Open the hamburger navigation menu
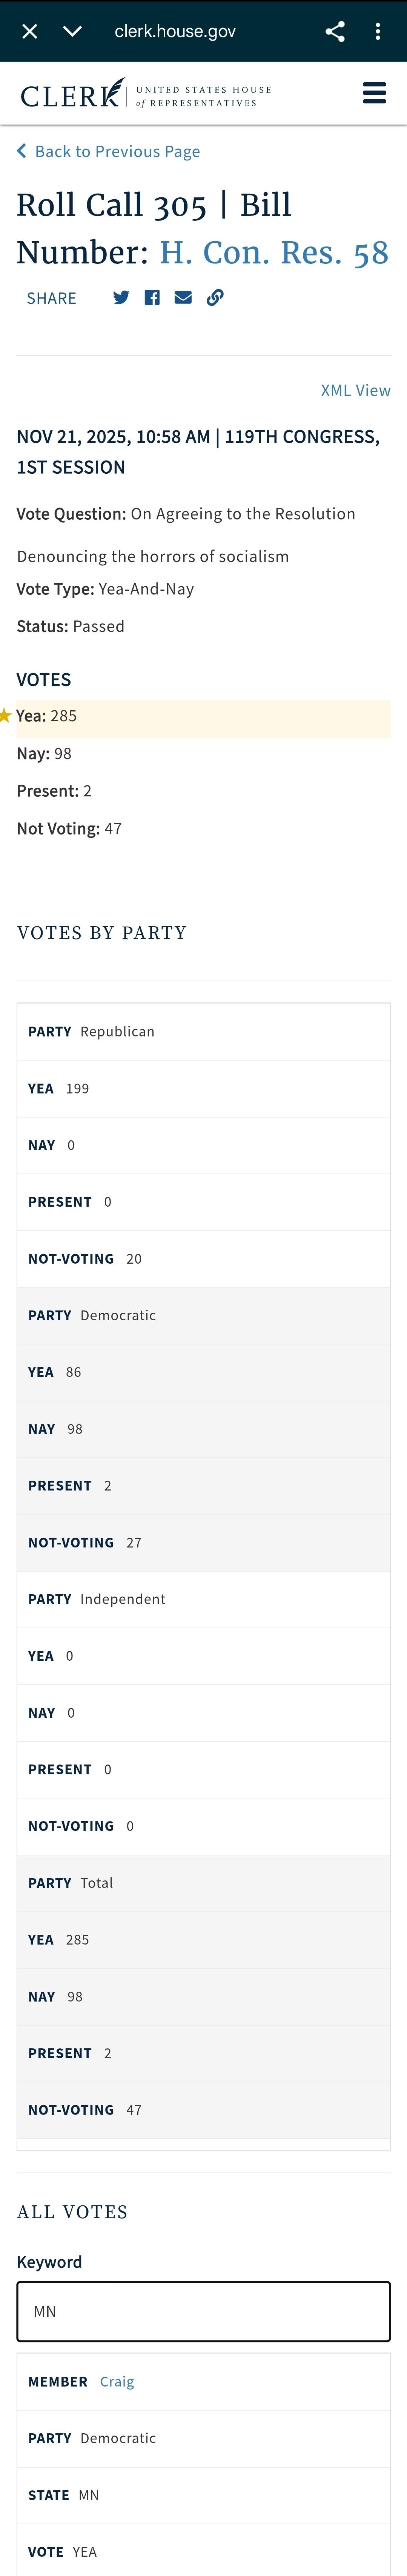The width and height of the screenshot is (407, 2576). (374, 93)
